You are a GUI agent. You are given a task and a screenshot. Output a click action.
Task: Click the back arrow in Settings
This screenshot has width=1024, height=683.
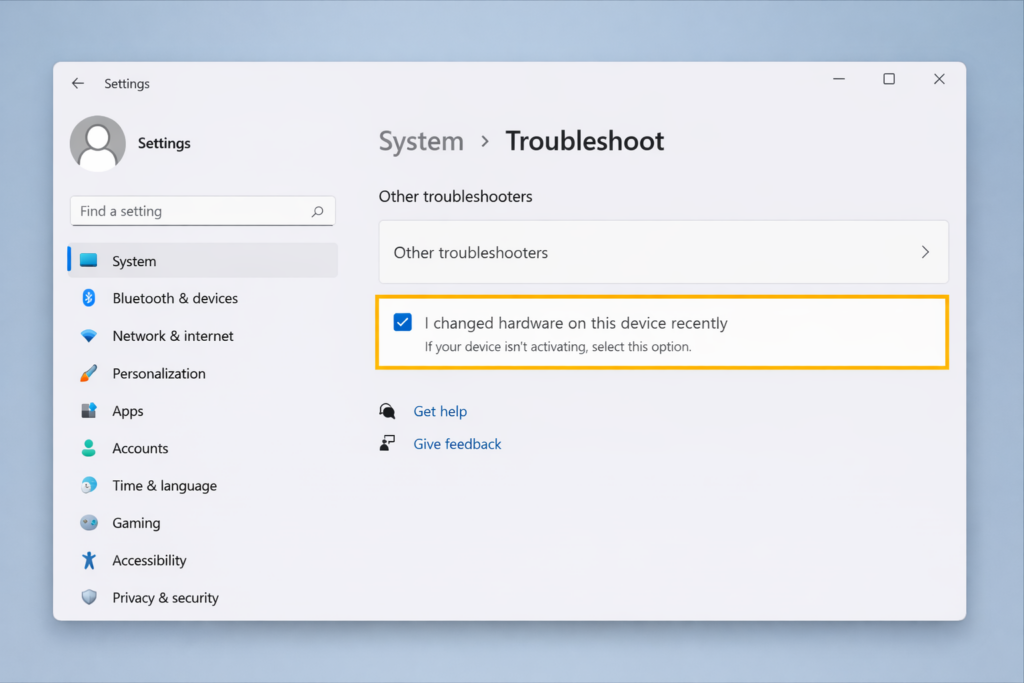click(78, 83)
